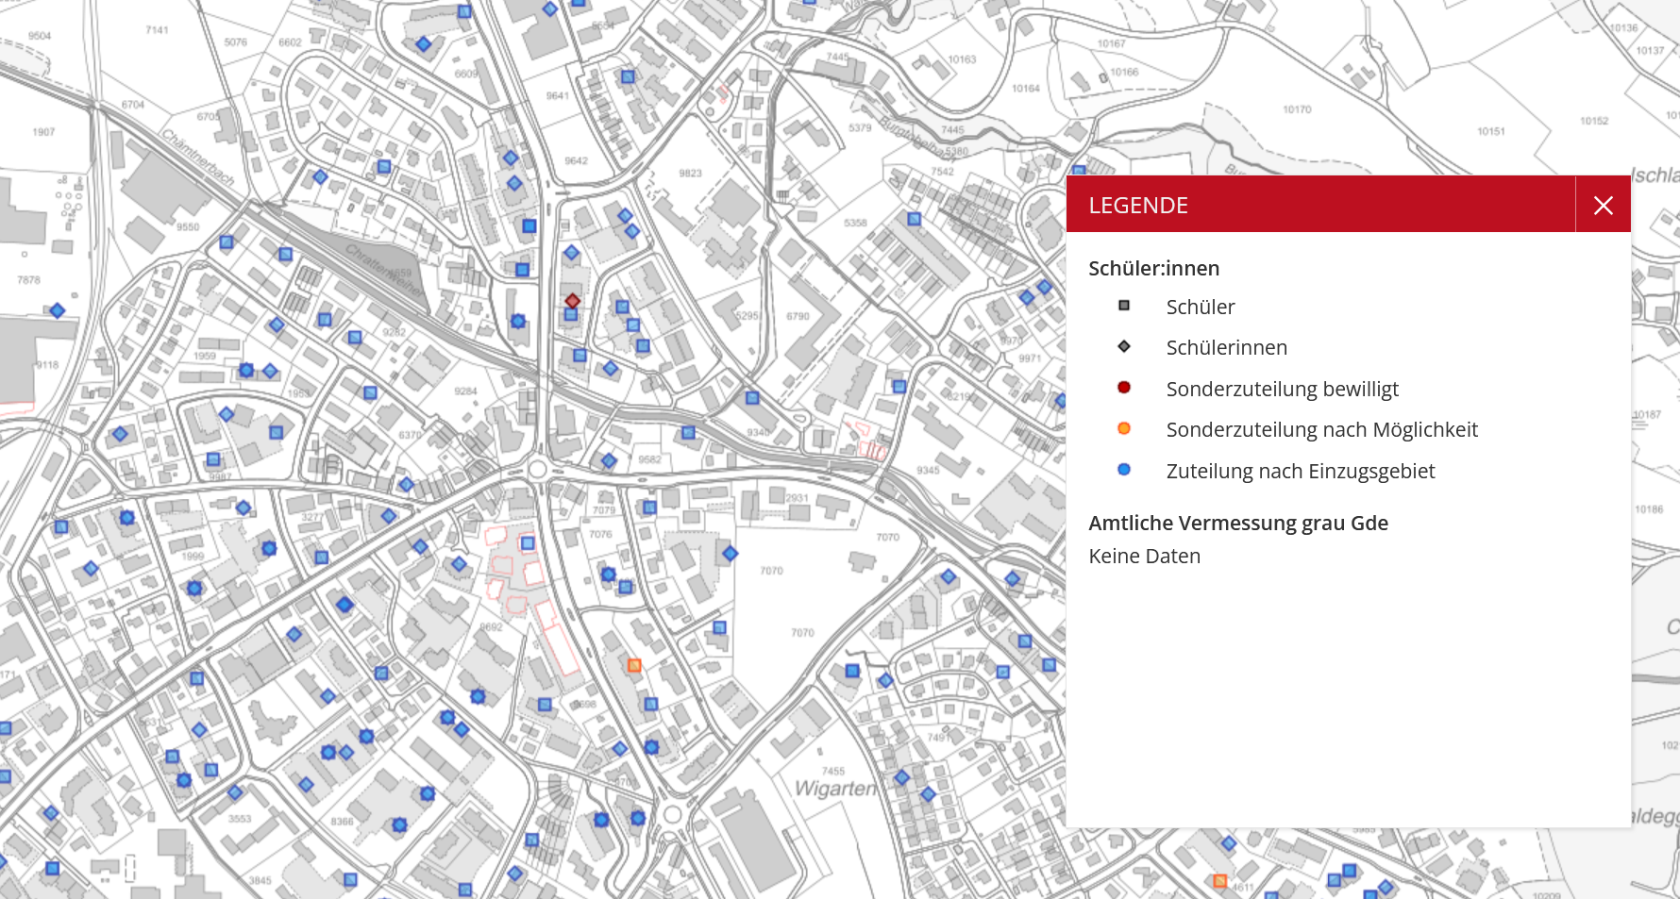Image resolution: width=1680 pixels, height=899 pixels.
Task: Click the red circle legend swatch
Action: 1124,388
